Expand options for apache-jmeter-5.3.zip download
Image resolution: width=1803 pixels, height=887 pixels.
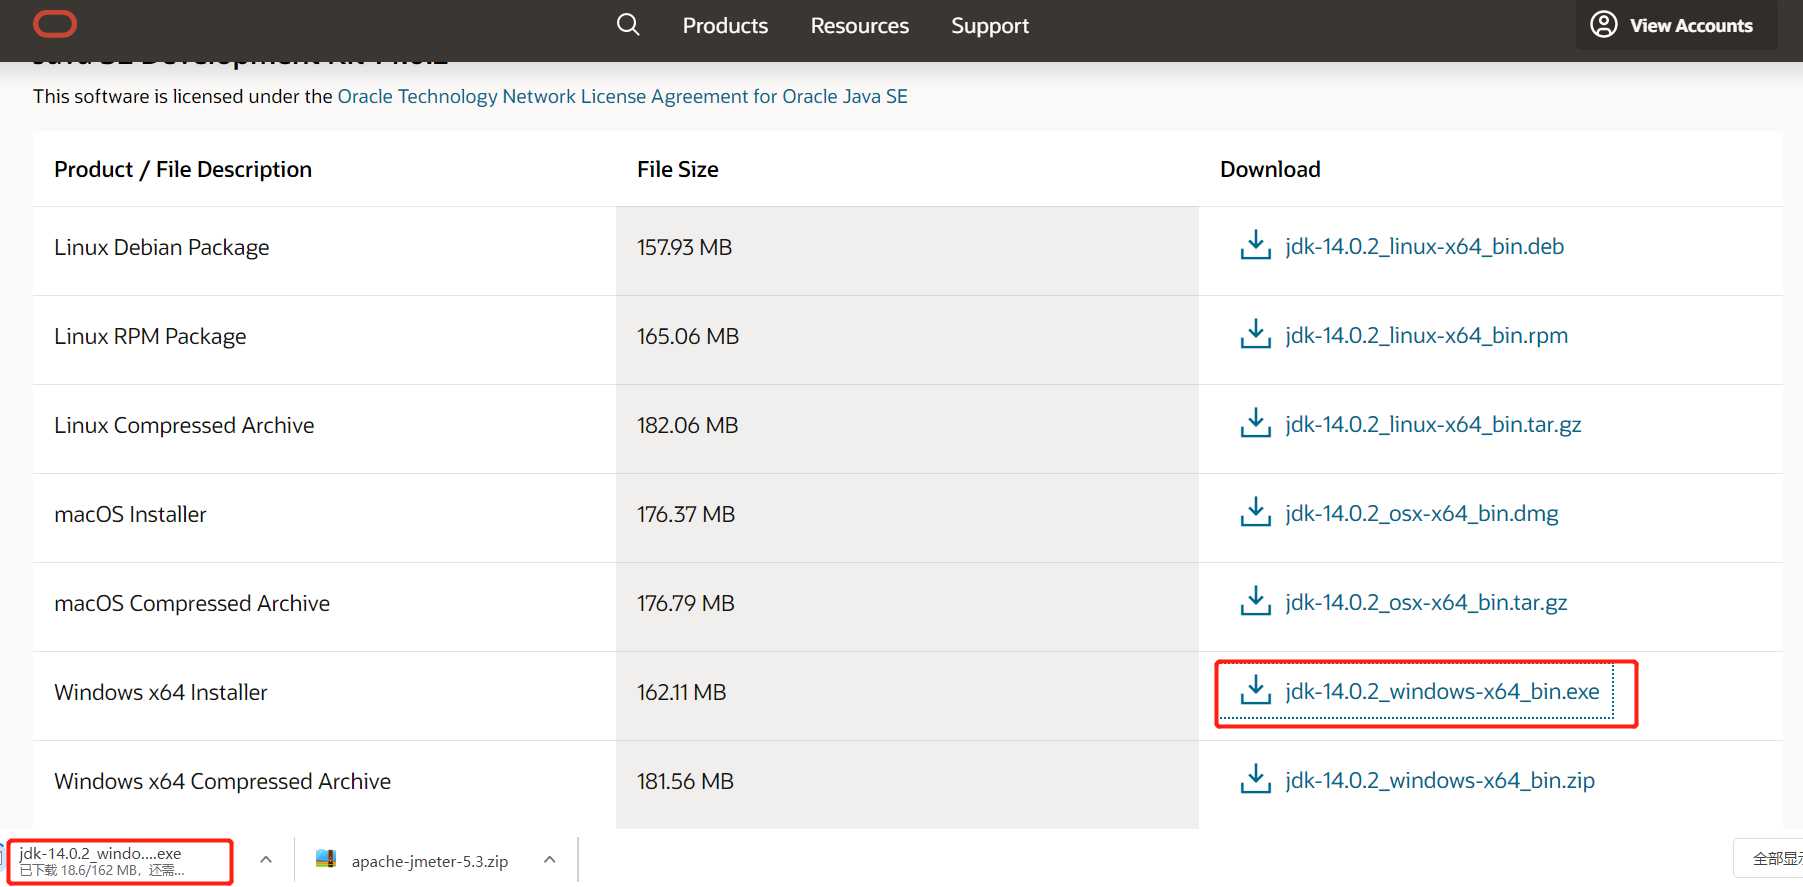(x=549, y=860)
